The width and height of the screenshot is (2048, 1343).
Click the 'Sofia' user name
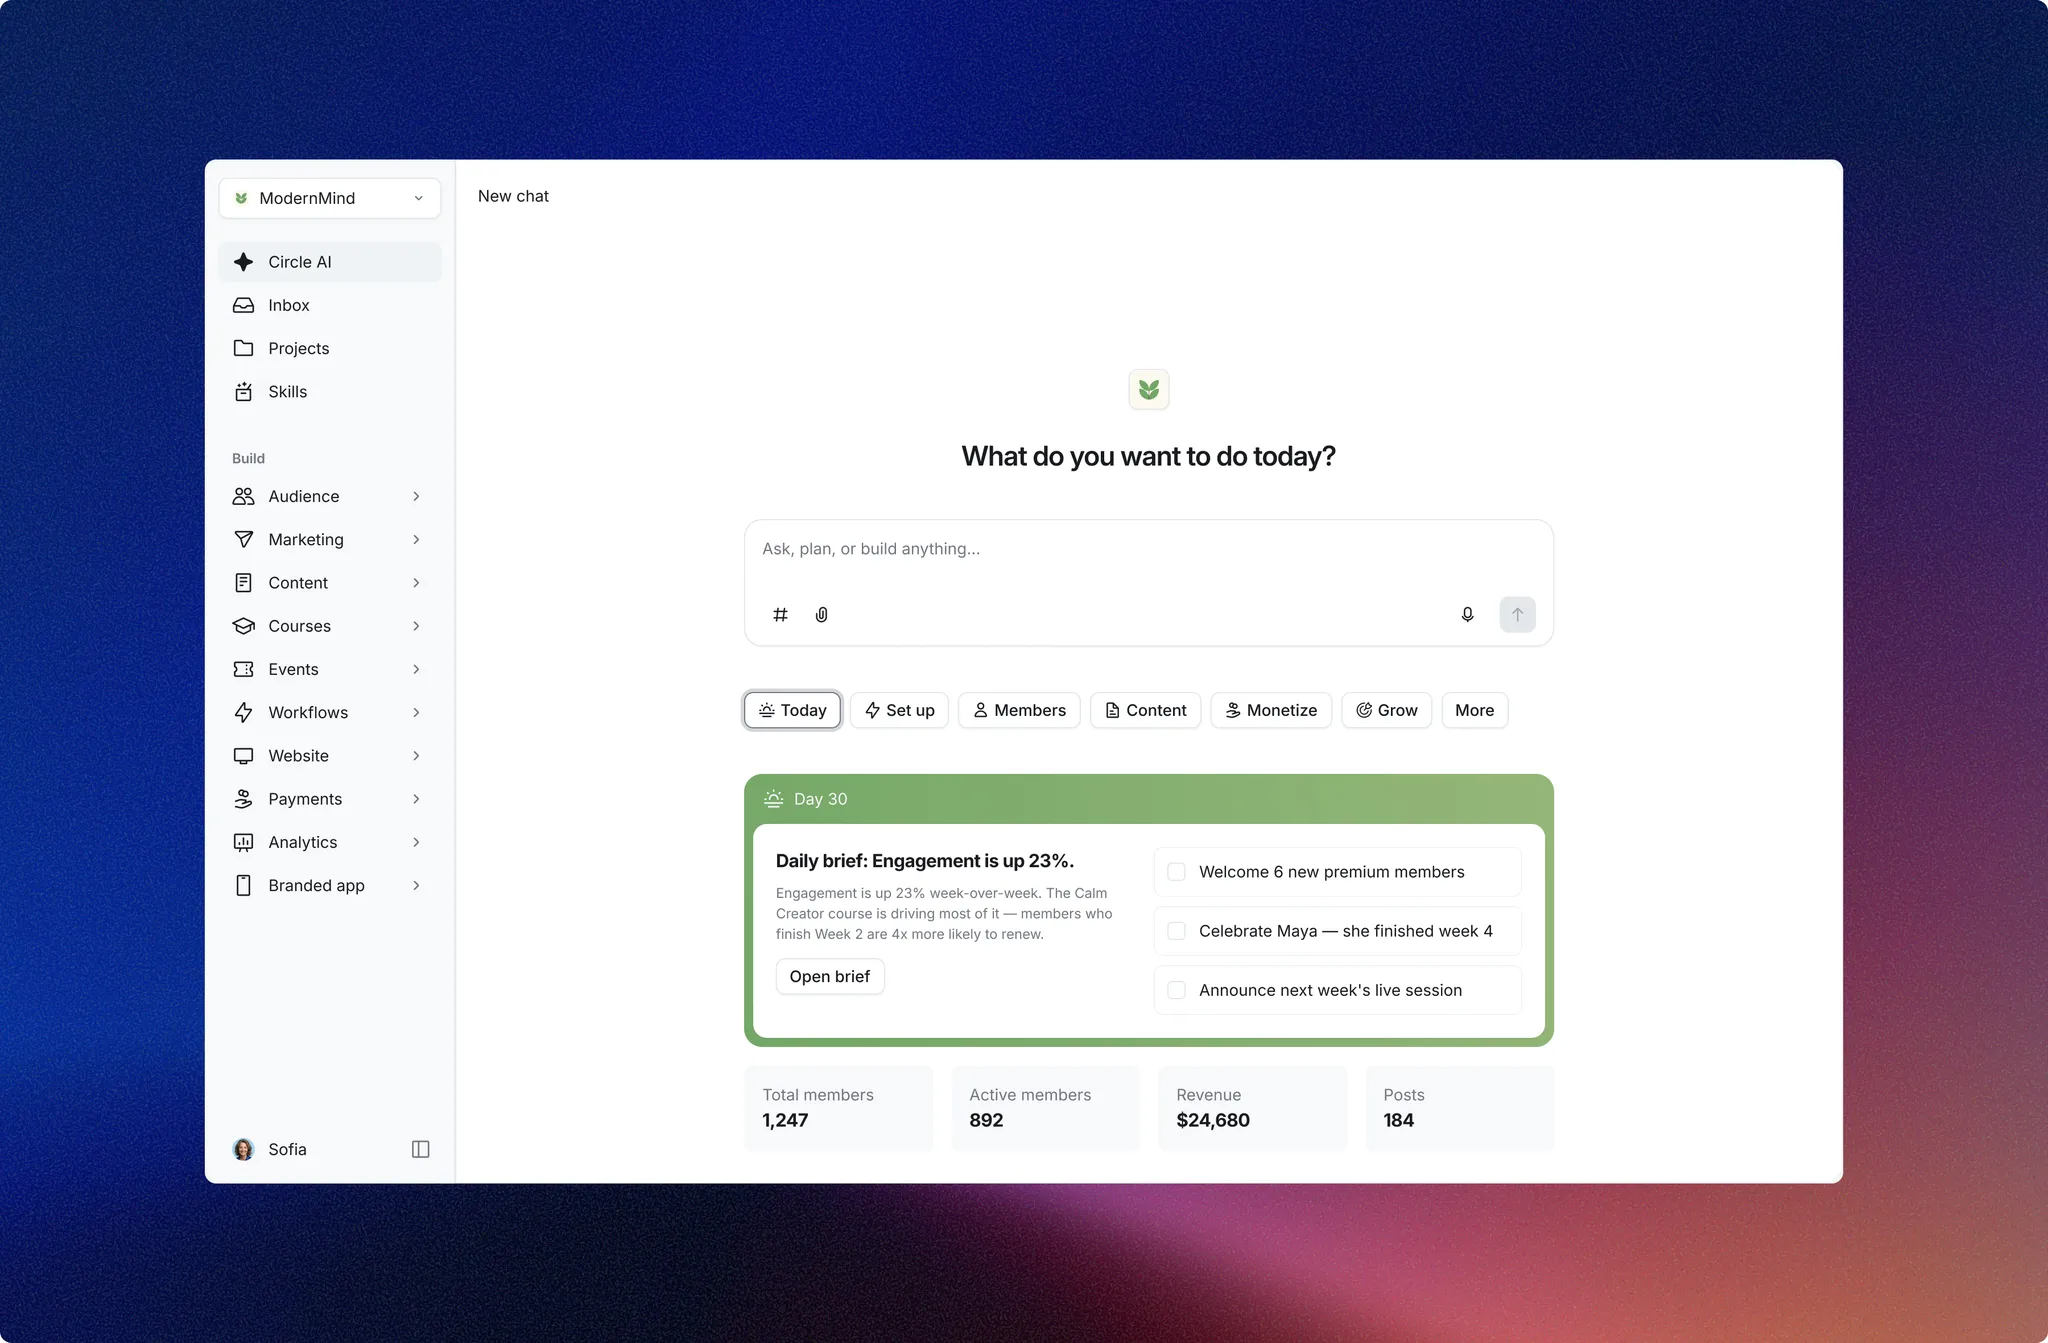[287, 1149]
